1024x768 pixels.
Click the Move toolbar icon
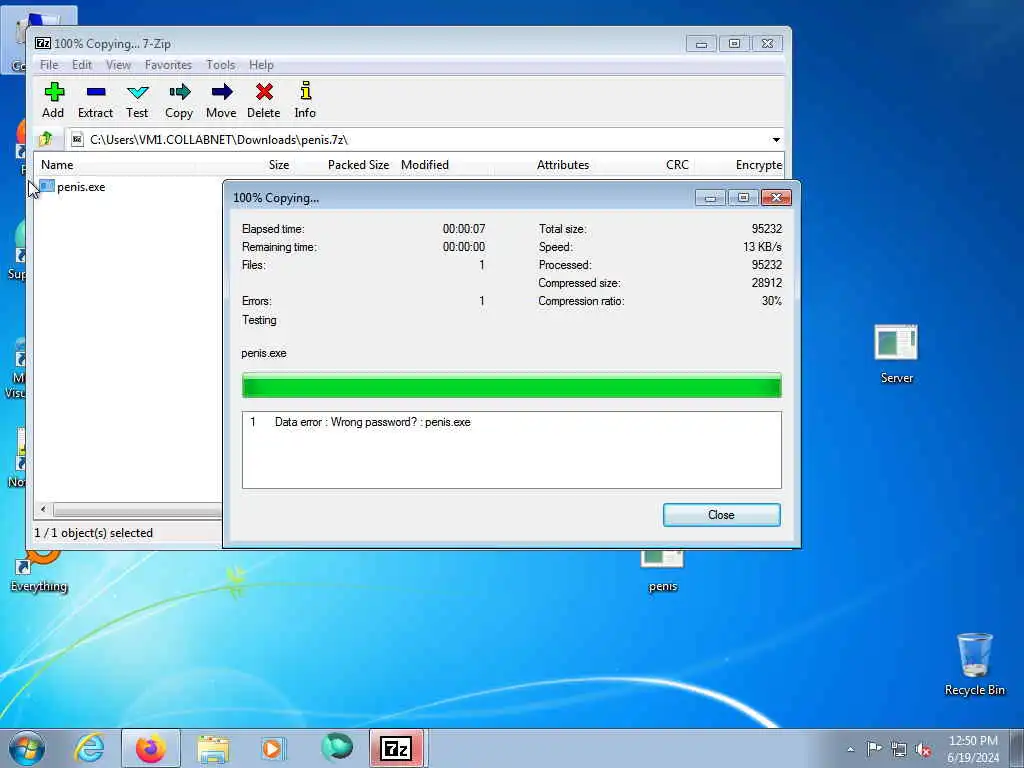(x=221, y=92)
